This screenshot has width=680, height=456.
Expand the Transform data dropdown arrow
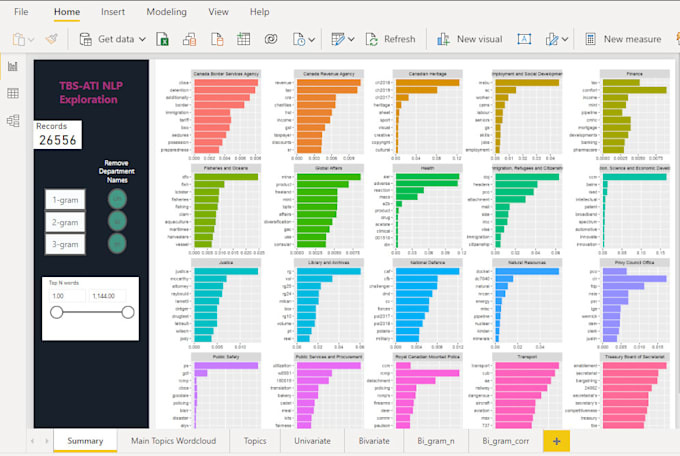pyautogui.click(x=351, y=39)
